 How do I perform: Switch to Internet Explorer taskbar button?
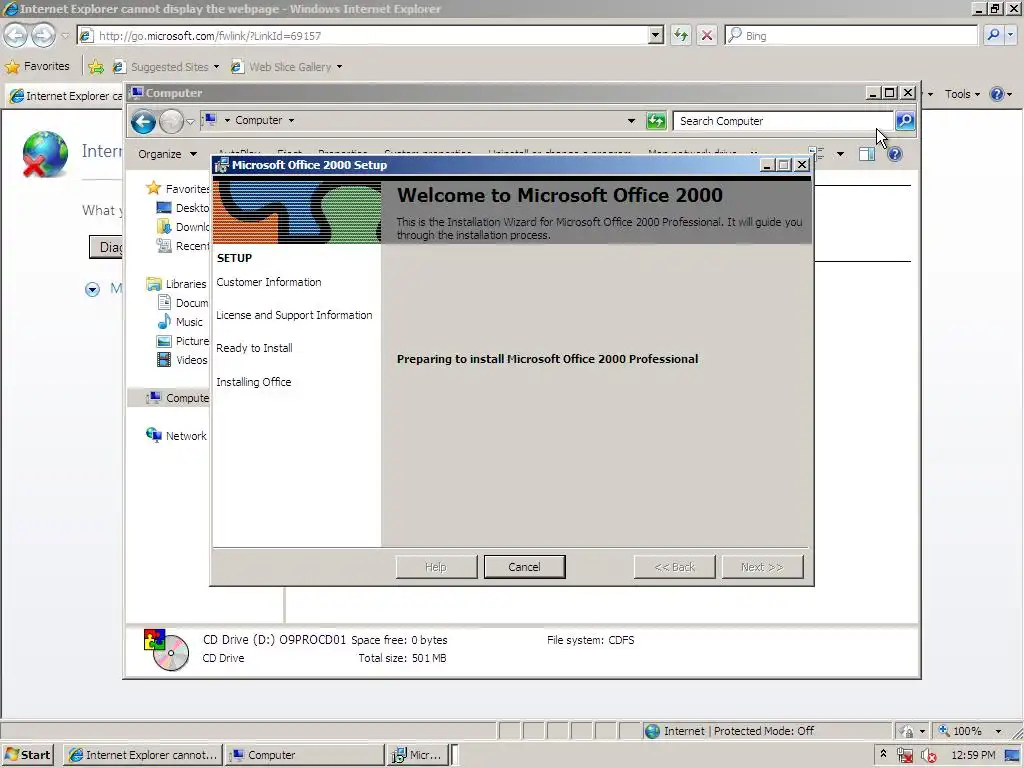143,755
